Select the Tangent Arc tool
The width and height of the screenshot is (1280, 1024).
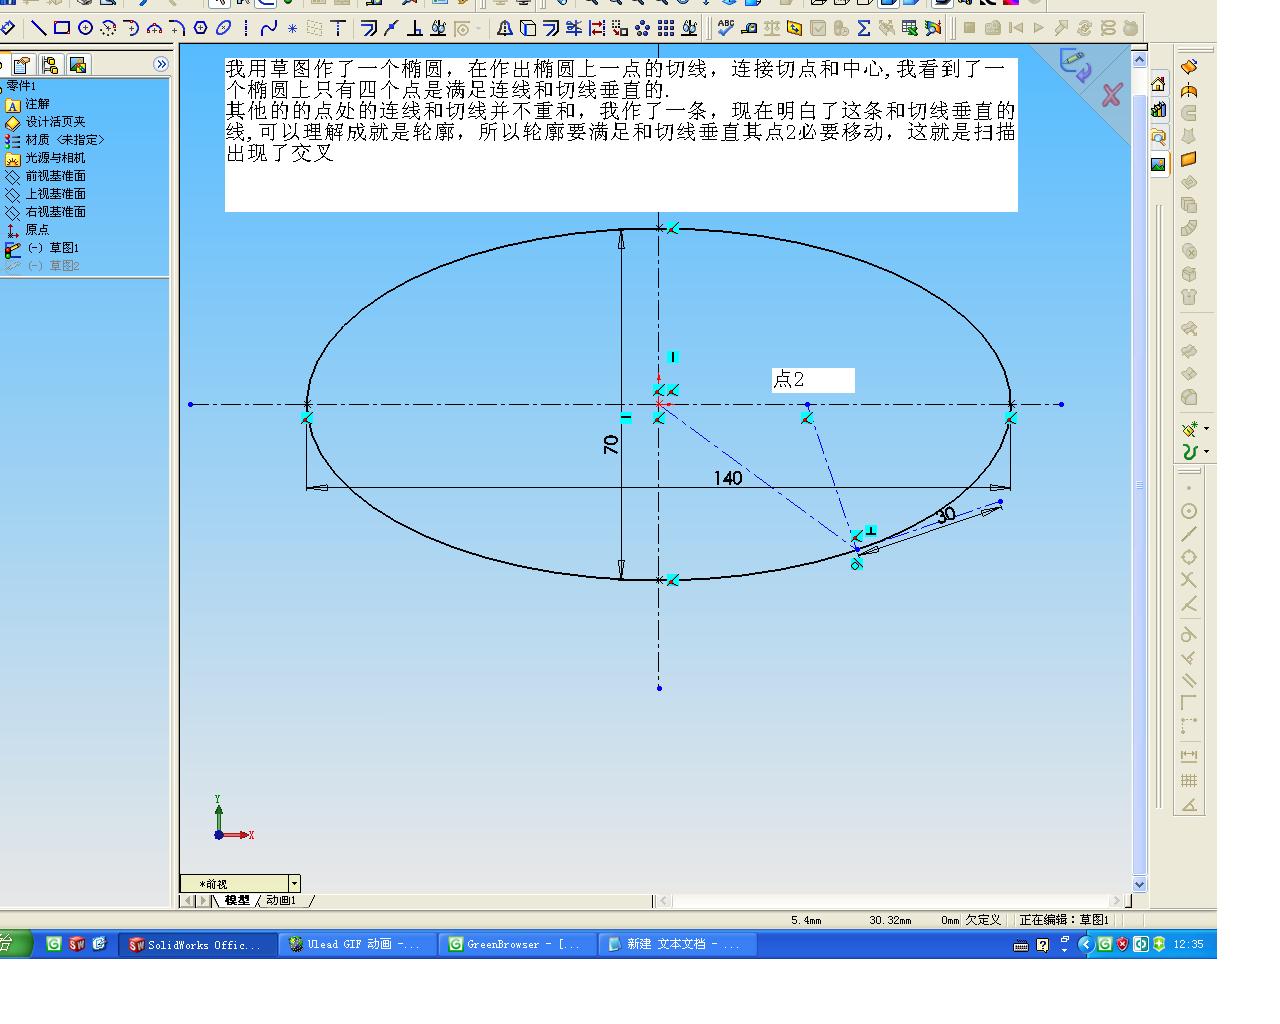[x=131, y=28]
